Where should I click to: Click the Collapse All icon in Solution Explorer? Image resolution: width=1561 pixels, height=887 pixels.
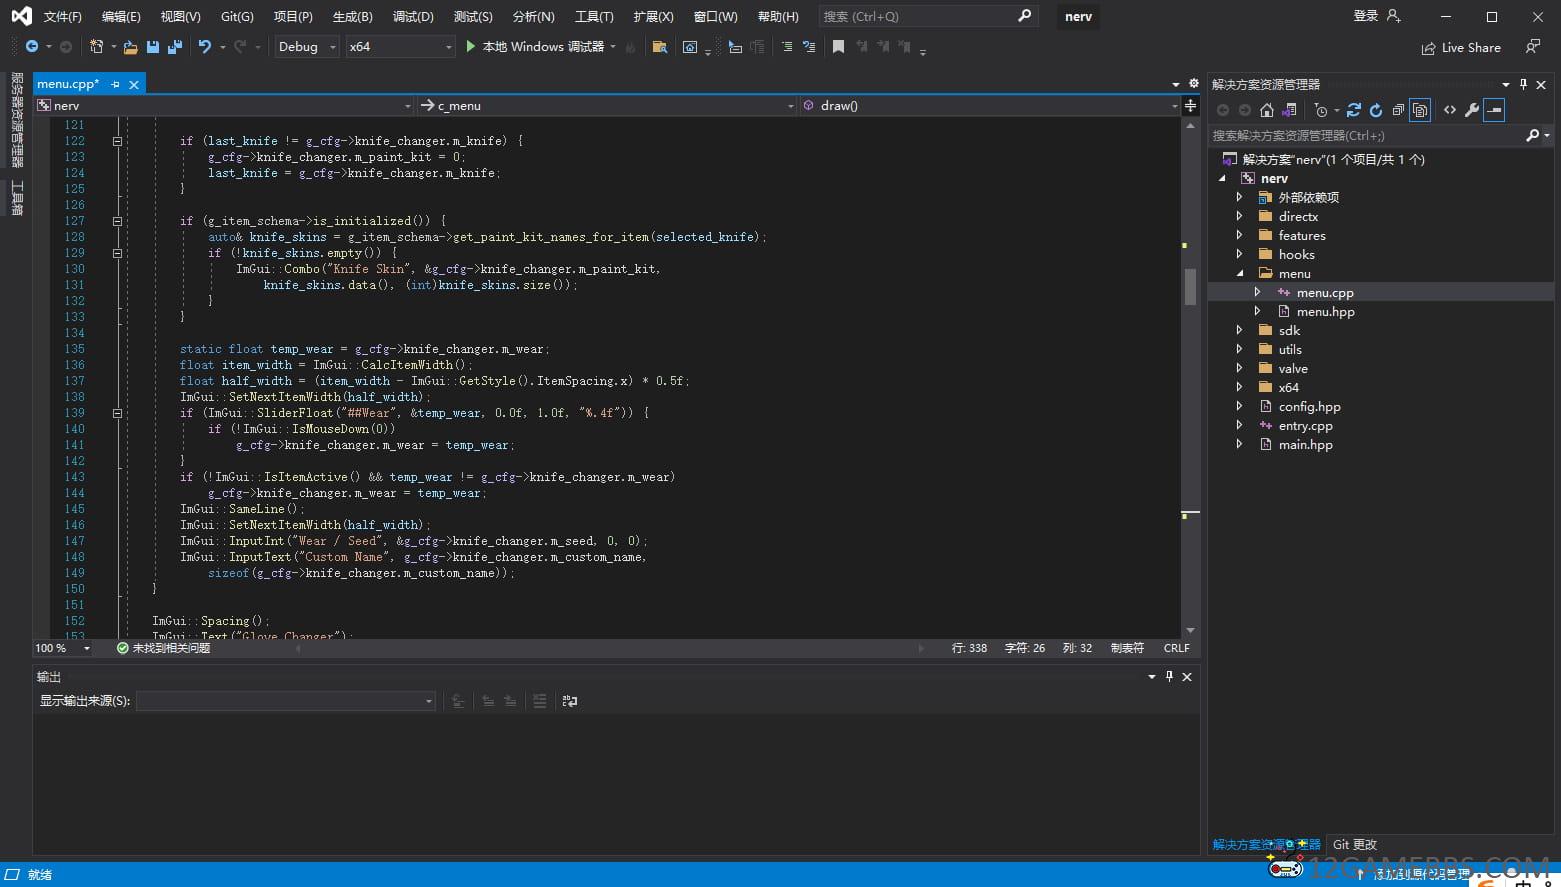1398,110
